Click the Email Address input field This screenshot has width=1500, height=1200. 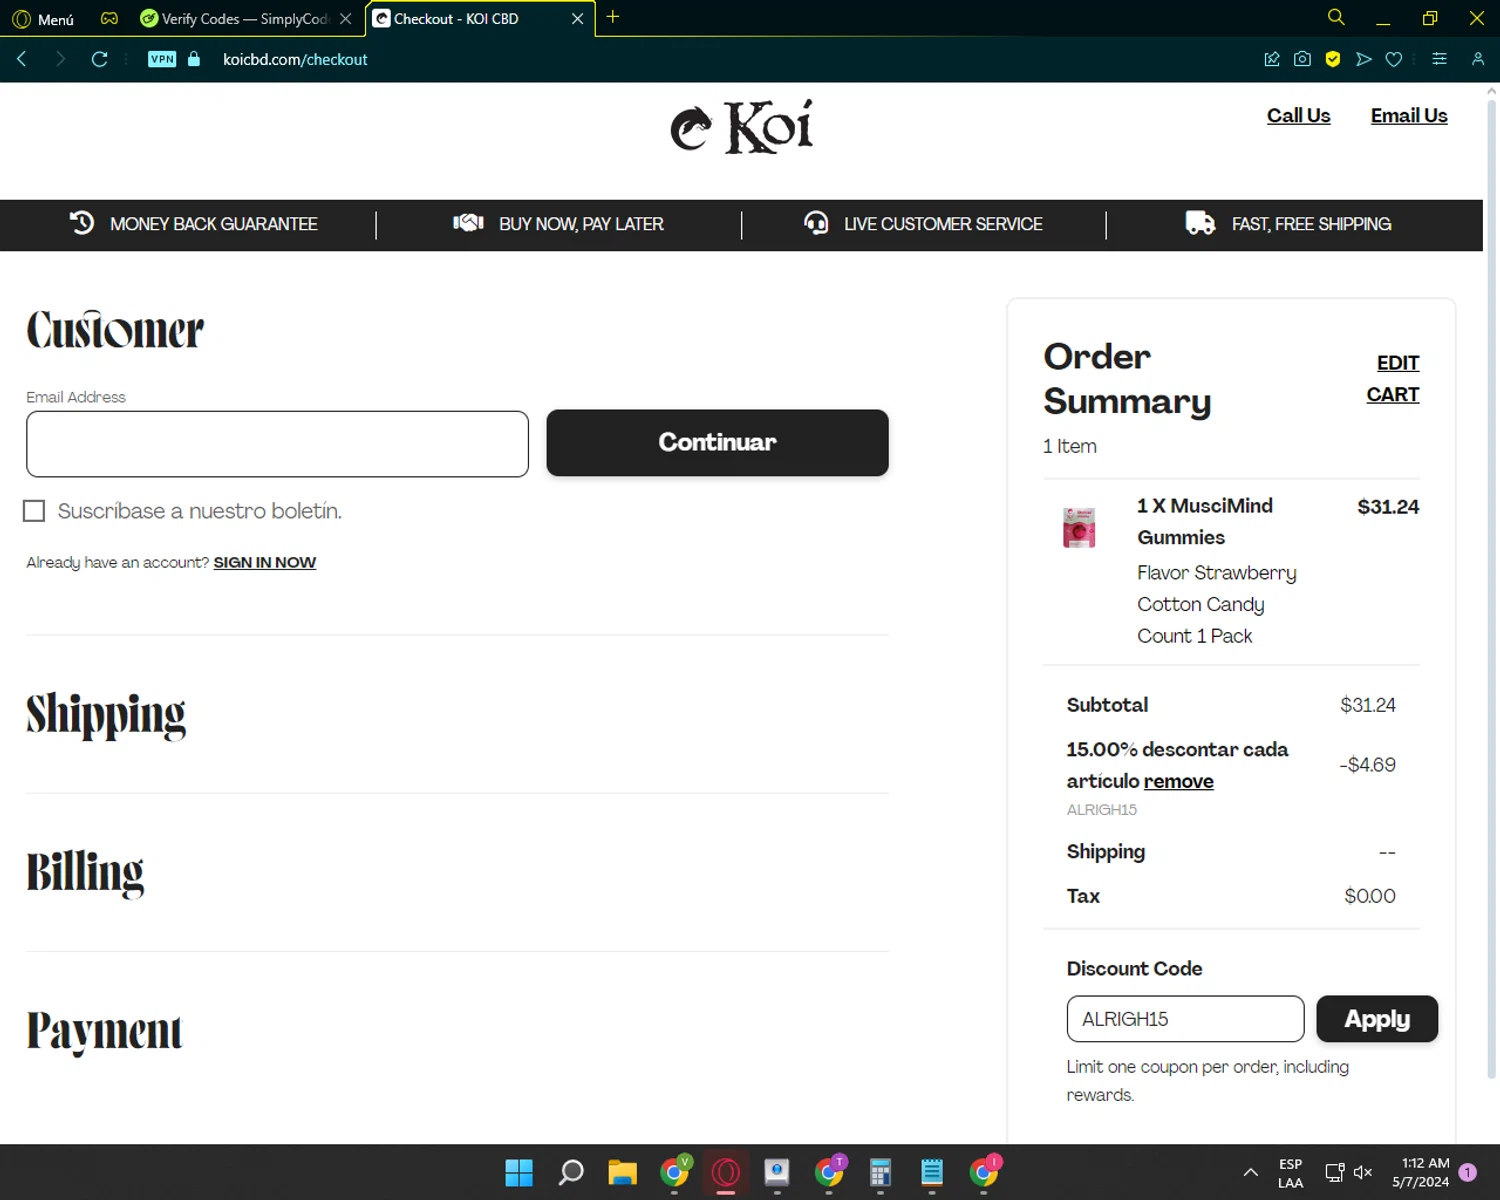(277, 444)
